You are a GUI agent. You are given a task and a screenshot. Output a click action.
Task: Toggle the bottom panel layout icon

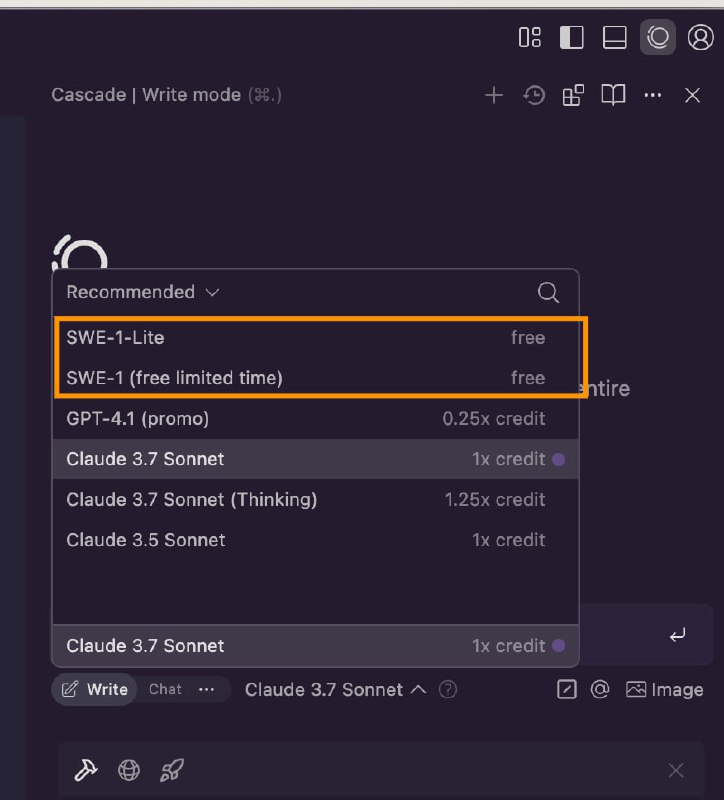pyautogui.click(x=614, y=37)
